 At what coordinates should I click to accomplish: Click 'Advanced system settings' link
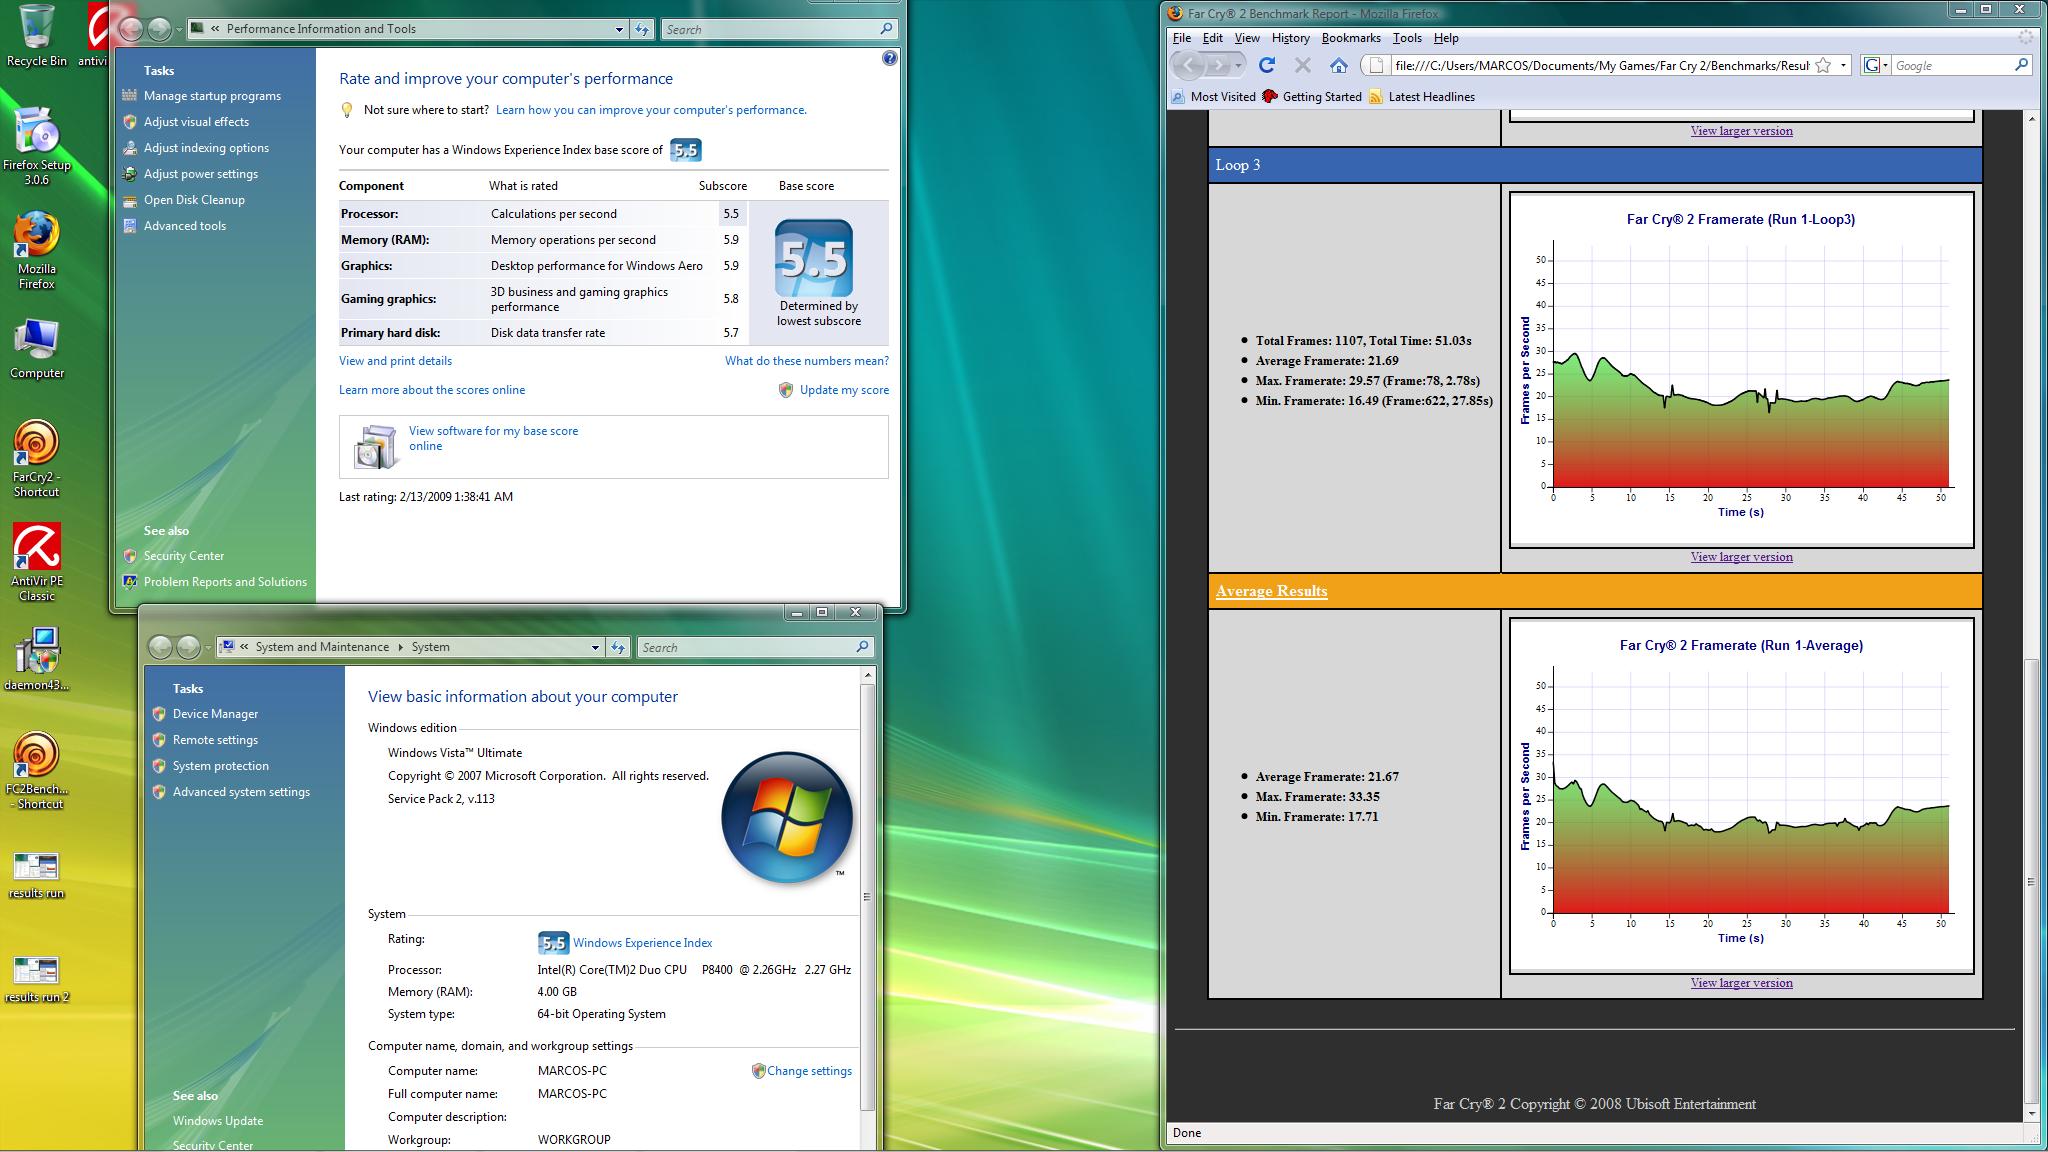pyautogui.click(x=241, y=792)
